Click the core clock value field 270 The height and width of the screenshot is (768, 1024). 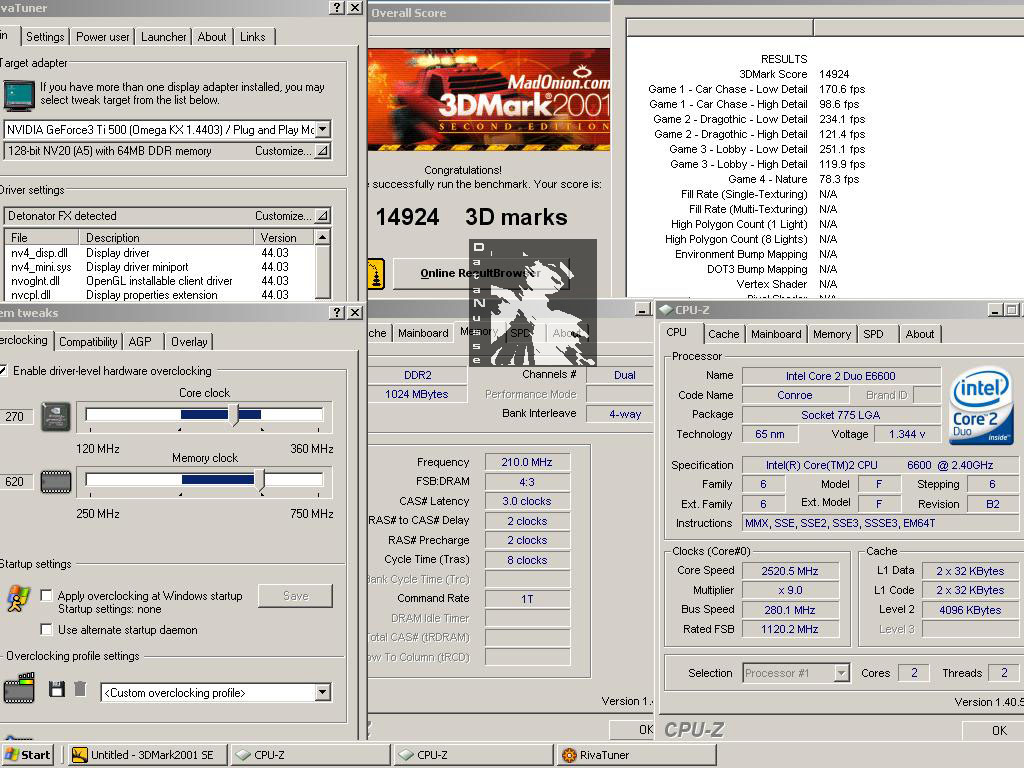[x=14, y=417]
